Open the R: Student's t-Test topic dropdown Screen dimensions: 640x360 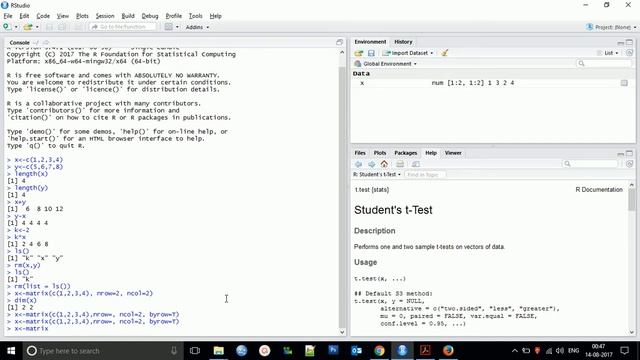point(377,175)
